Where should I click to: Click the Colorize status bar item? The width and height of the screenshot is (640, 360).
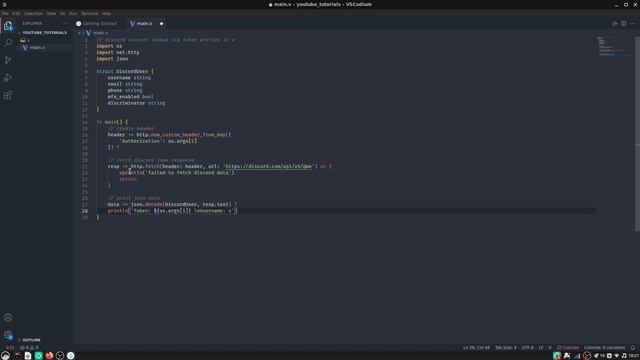tap(568, 348)
